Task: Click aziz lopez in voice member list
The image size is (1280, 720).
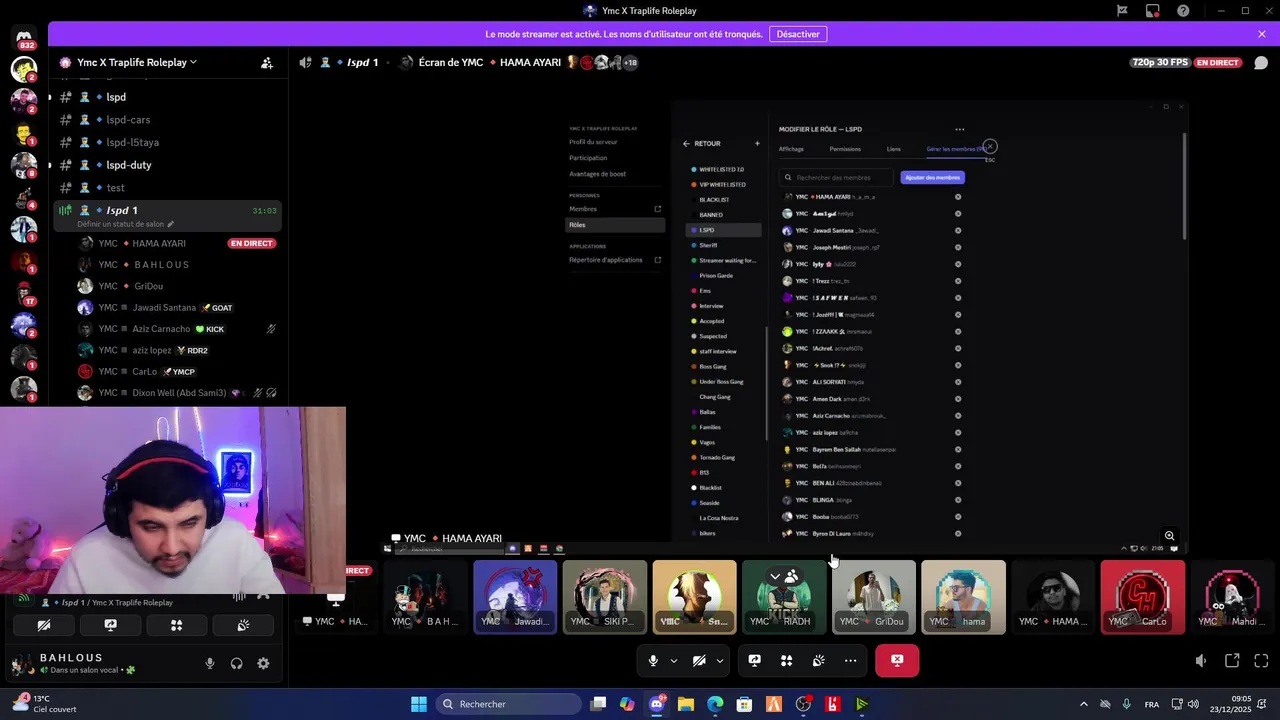Action: point(178,350)
